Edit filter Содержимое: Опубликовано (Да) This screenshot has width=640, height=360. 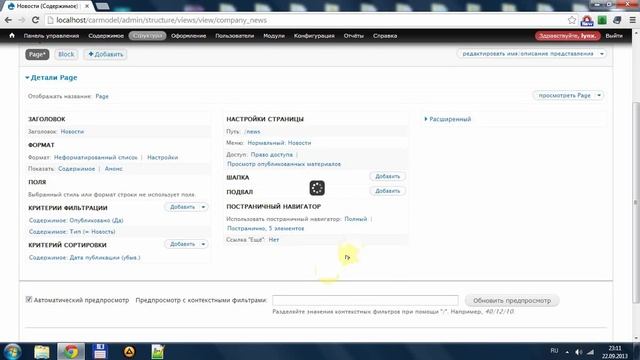(76, 220)
